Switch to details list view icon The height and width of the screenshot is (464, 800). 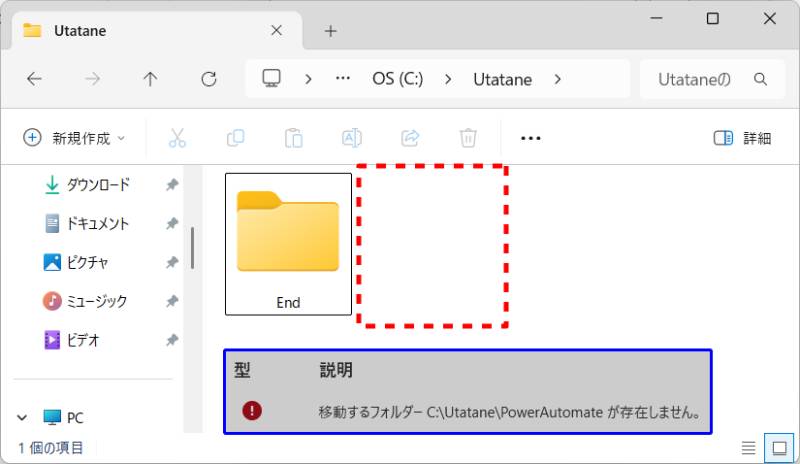click(748, 448)
